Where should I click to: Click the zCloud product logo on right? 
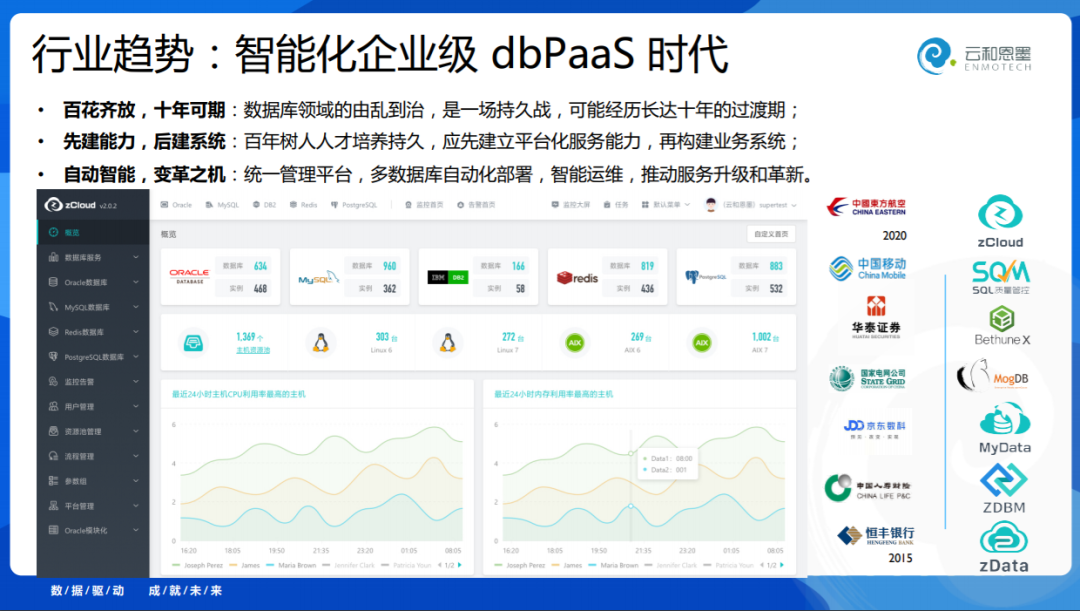pyautogui.click(x=1000, y=221)
